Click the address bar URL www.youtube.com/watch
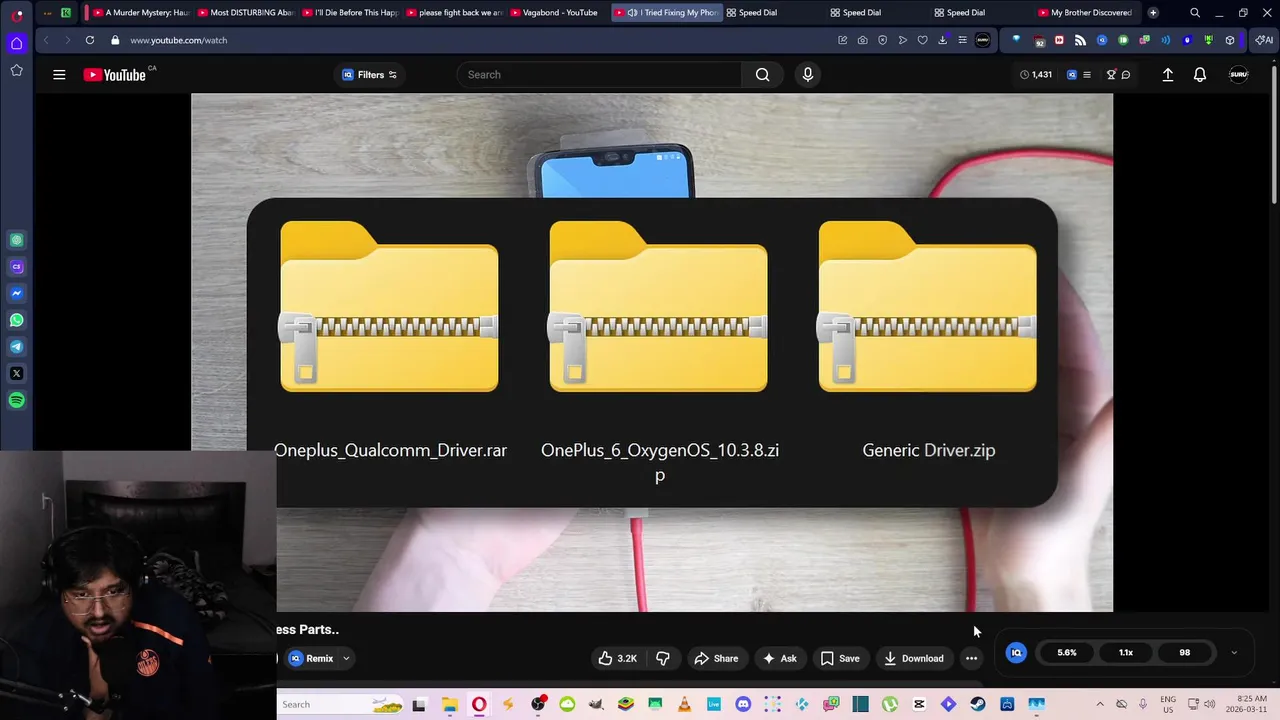The height and width of the screenshot is (720, 1280). click(x=178, y=40)
